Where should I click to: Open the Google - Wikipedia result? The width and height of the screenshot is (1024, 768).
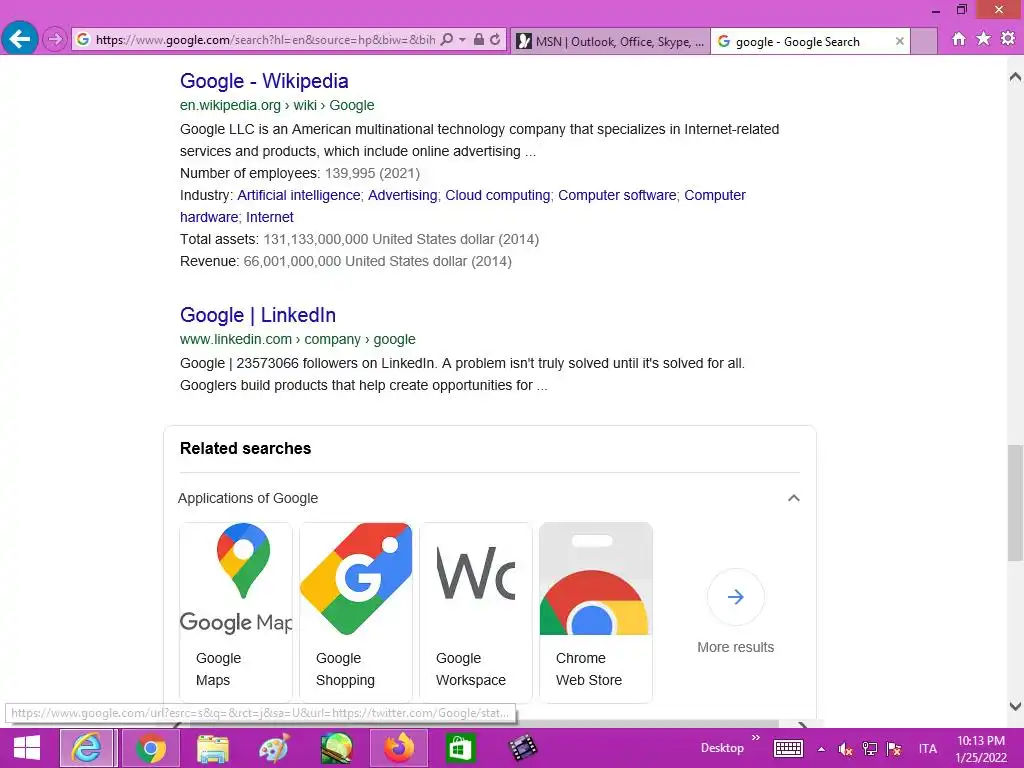(264, 81)
